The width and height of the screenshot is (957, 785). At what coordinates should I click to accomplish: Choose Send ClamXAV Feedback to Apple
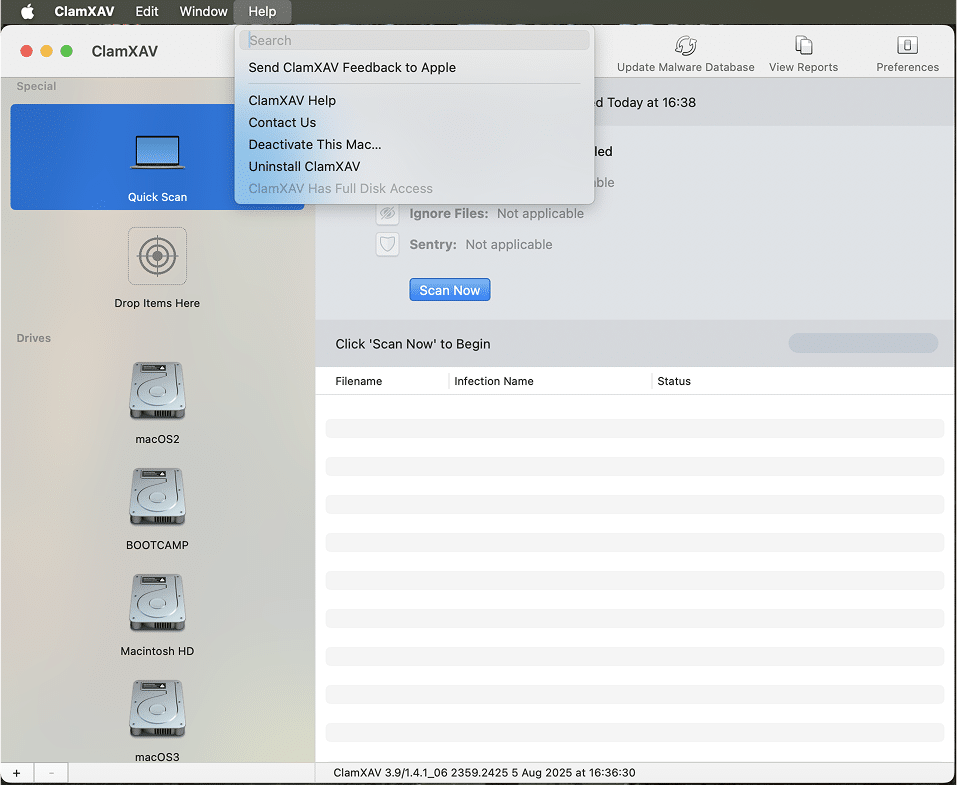(x=352, y=68)
